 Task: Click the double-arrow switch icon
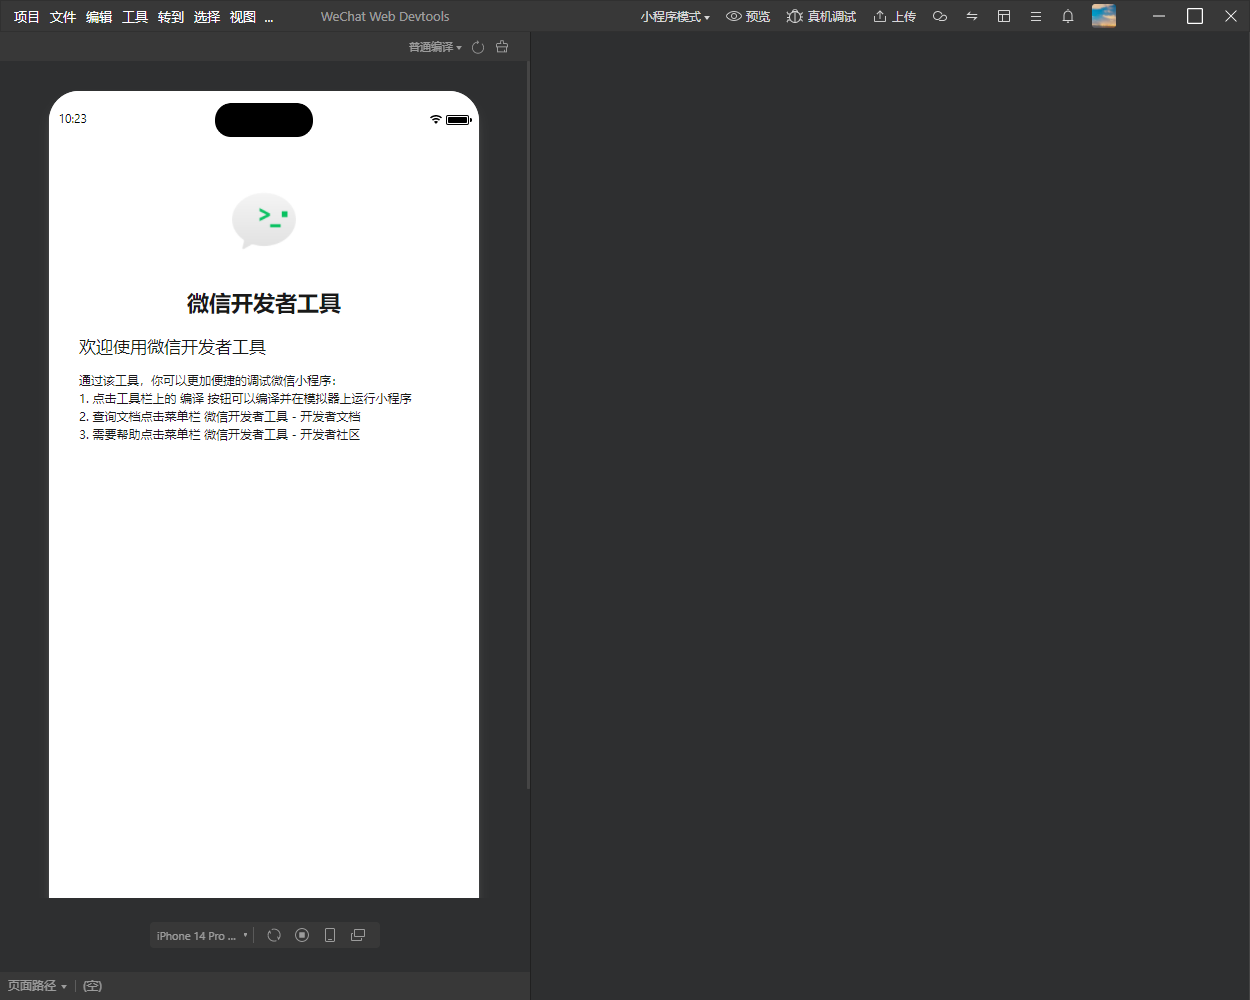pyautogui.click(x=972, y=17)
